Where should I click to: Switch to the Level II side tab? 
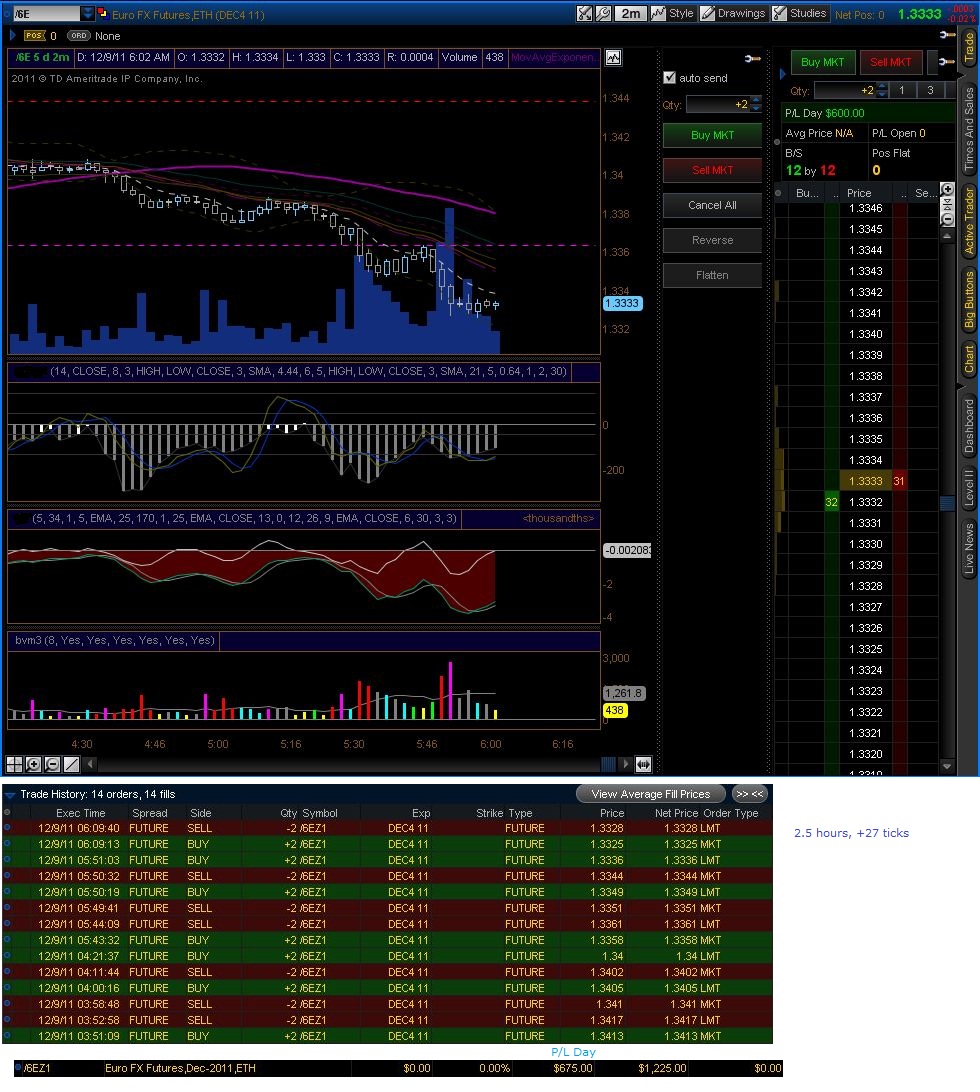(969, 487)
